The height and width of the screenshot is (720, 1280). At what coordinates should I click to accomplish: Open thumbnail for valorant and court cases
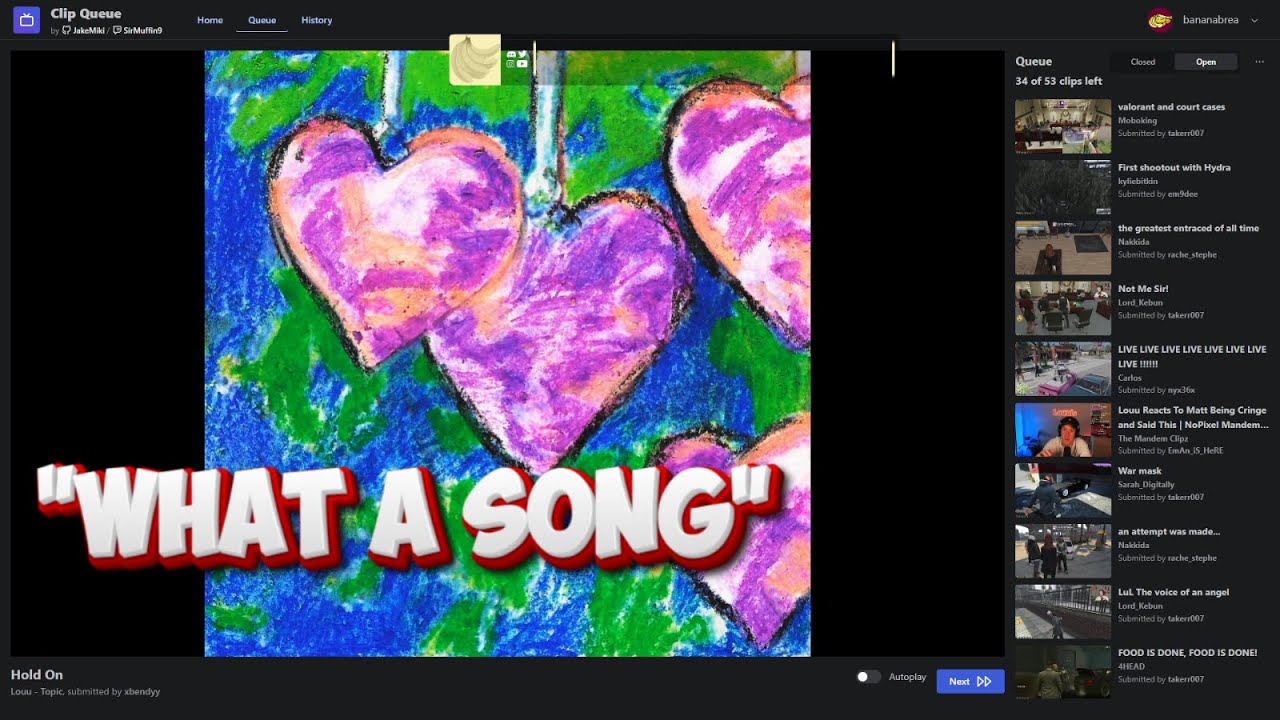[x=1063, y=126]
